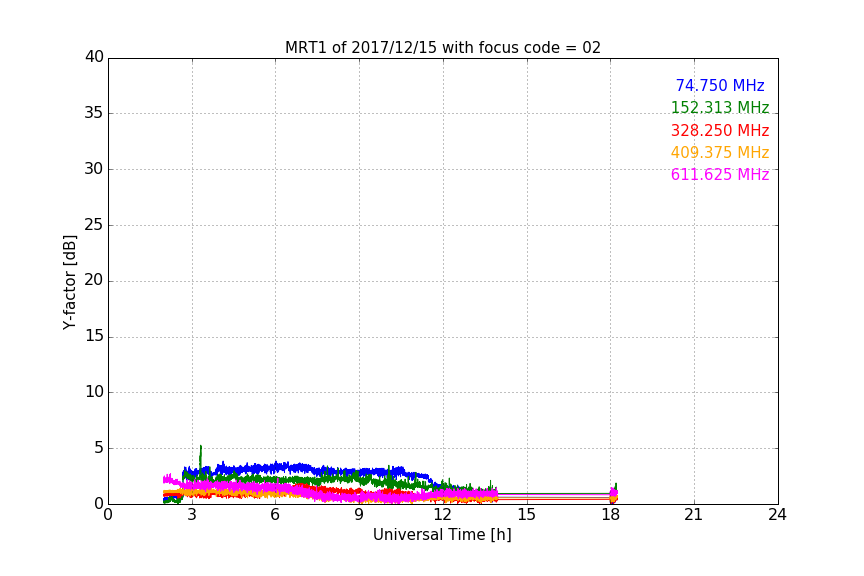864x576 pixels.
Task: Click the green '152.313 MHz' legend label
Action: click(720, 107)
